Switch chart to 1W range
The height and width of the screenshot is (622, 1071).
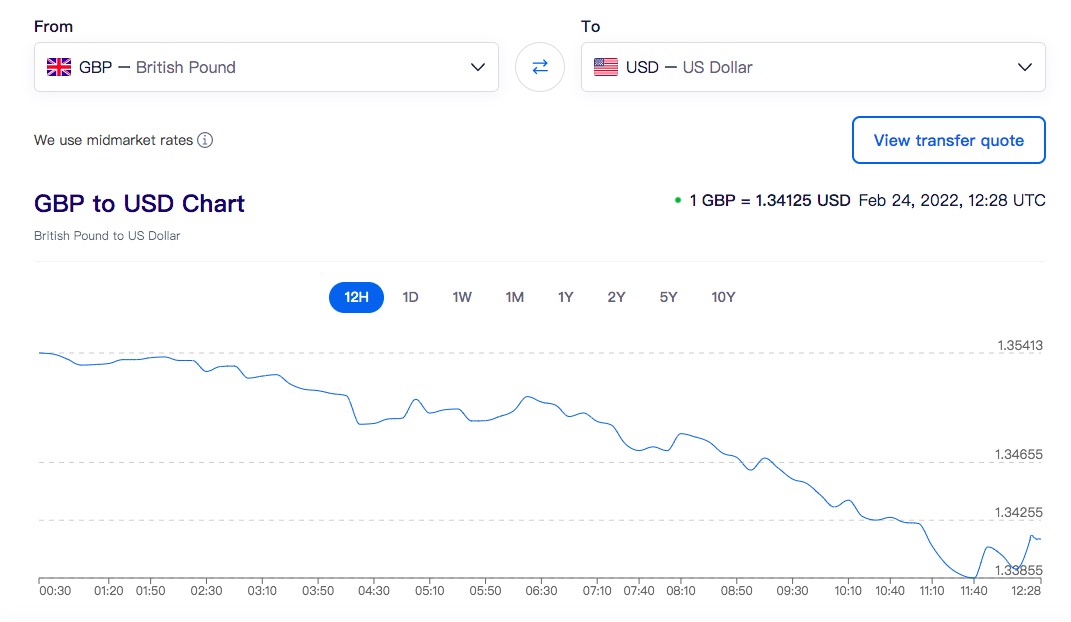tap(462, 297)
